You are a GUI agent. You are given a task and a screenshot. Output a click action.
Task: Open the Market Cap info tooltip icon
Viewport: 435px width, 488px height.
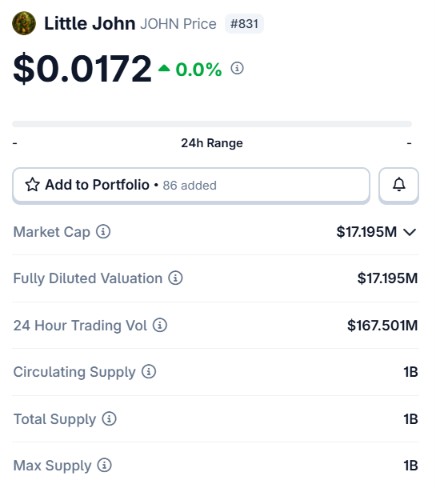click(103, 231)
